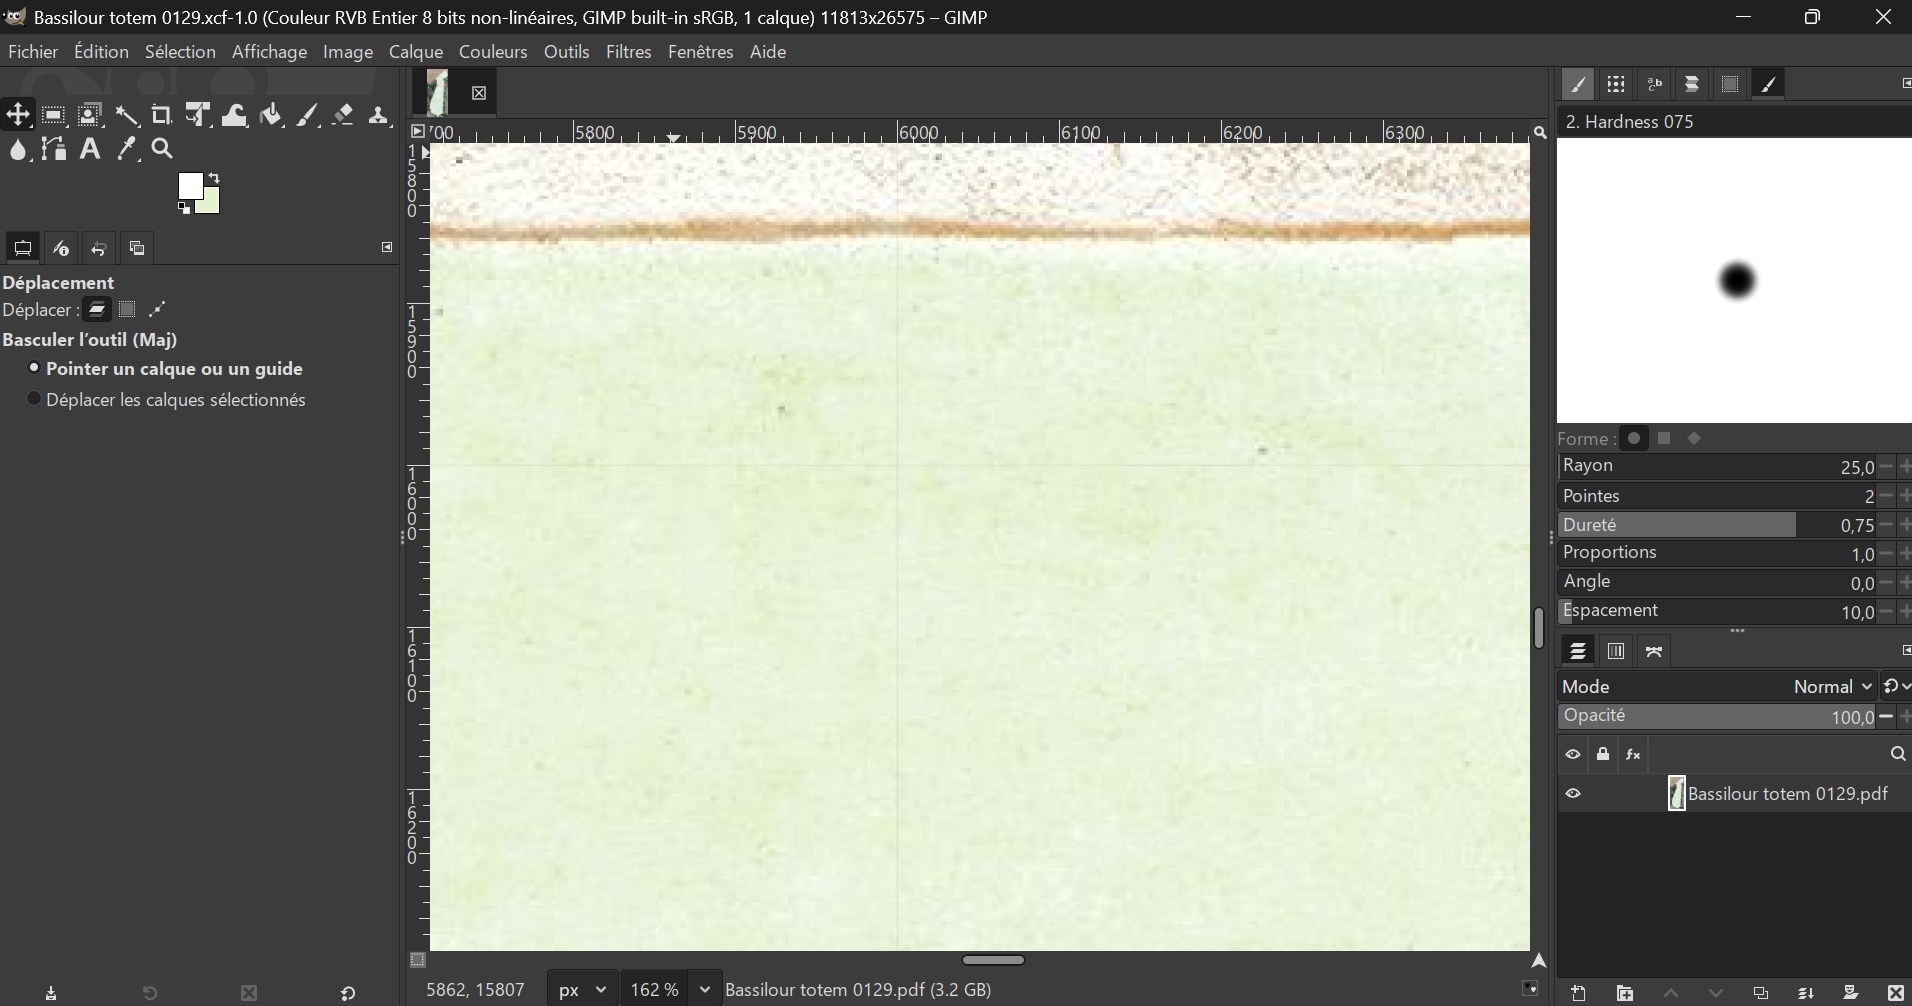Add a layer mask with the mask icon

point(1851,993)
